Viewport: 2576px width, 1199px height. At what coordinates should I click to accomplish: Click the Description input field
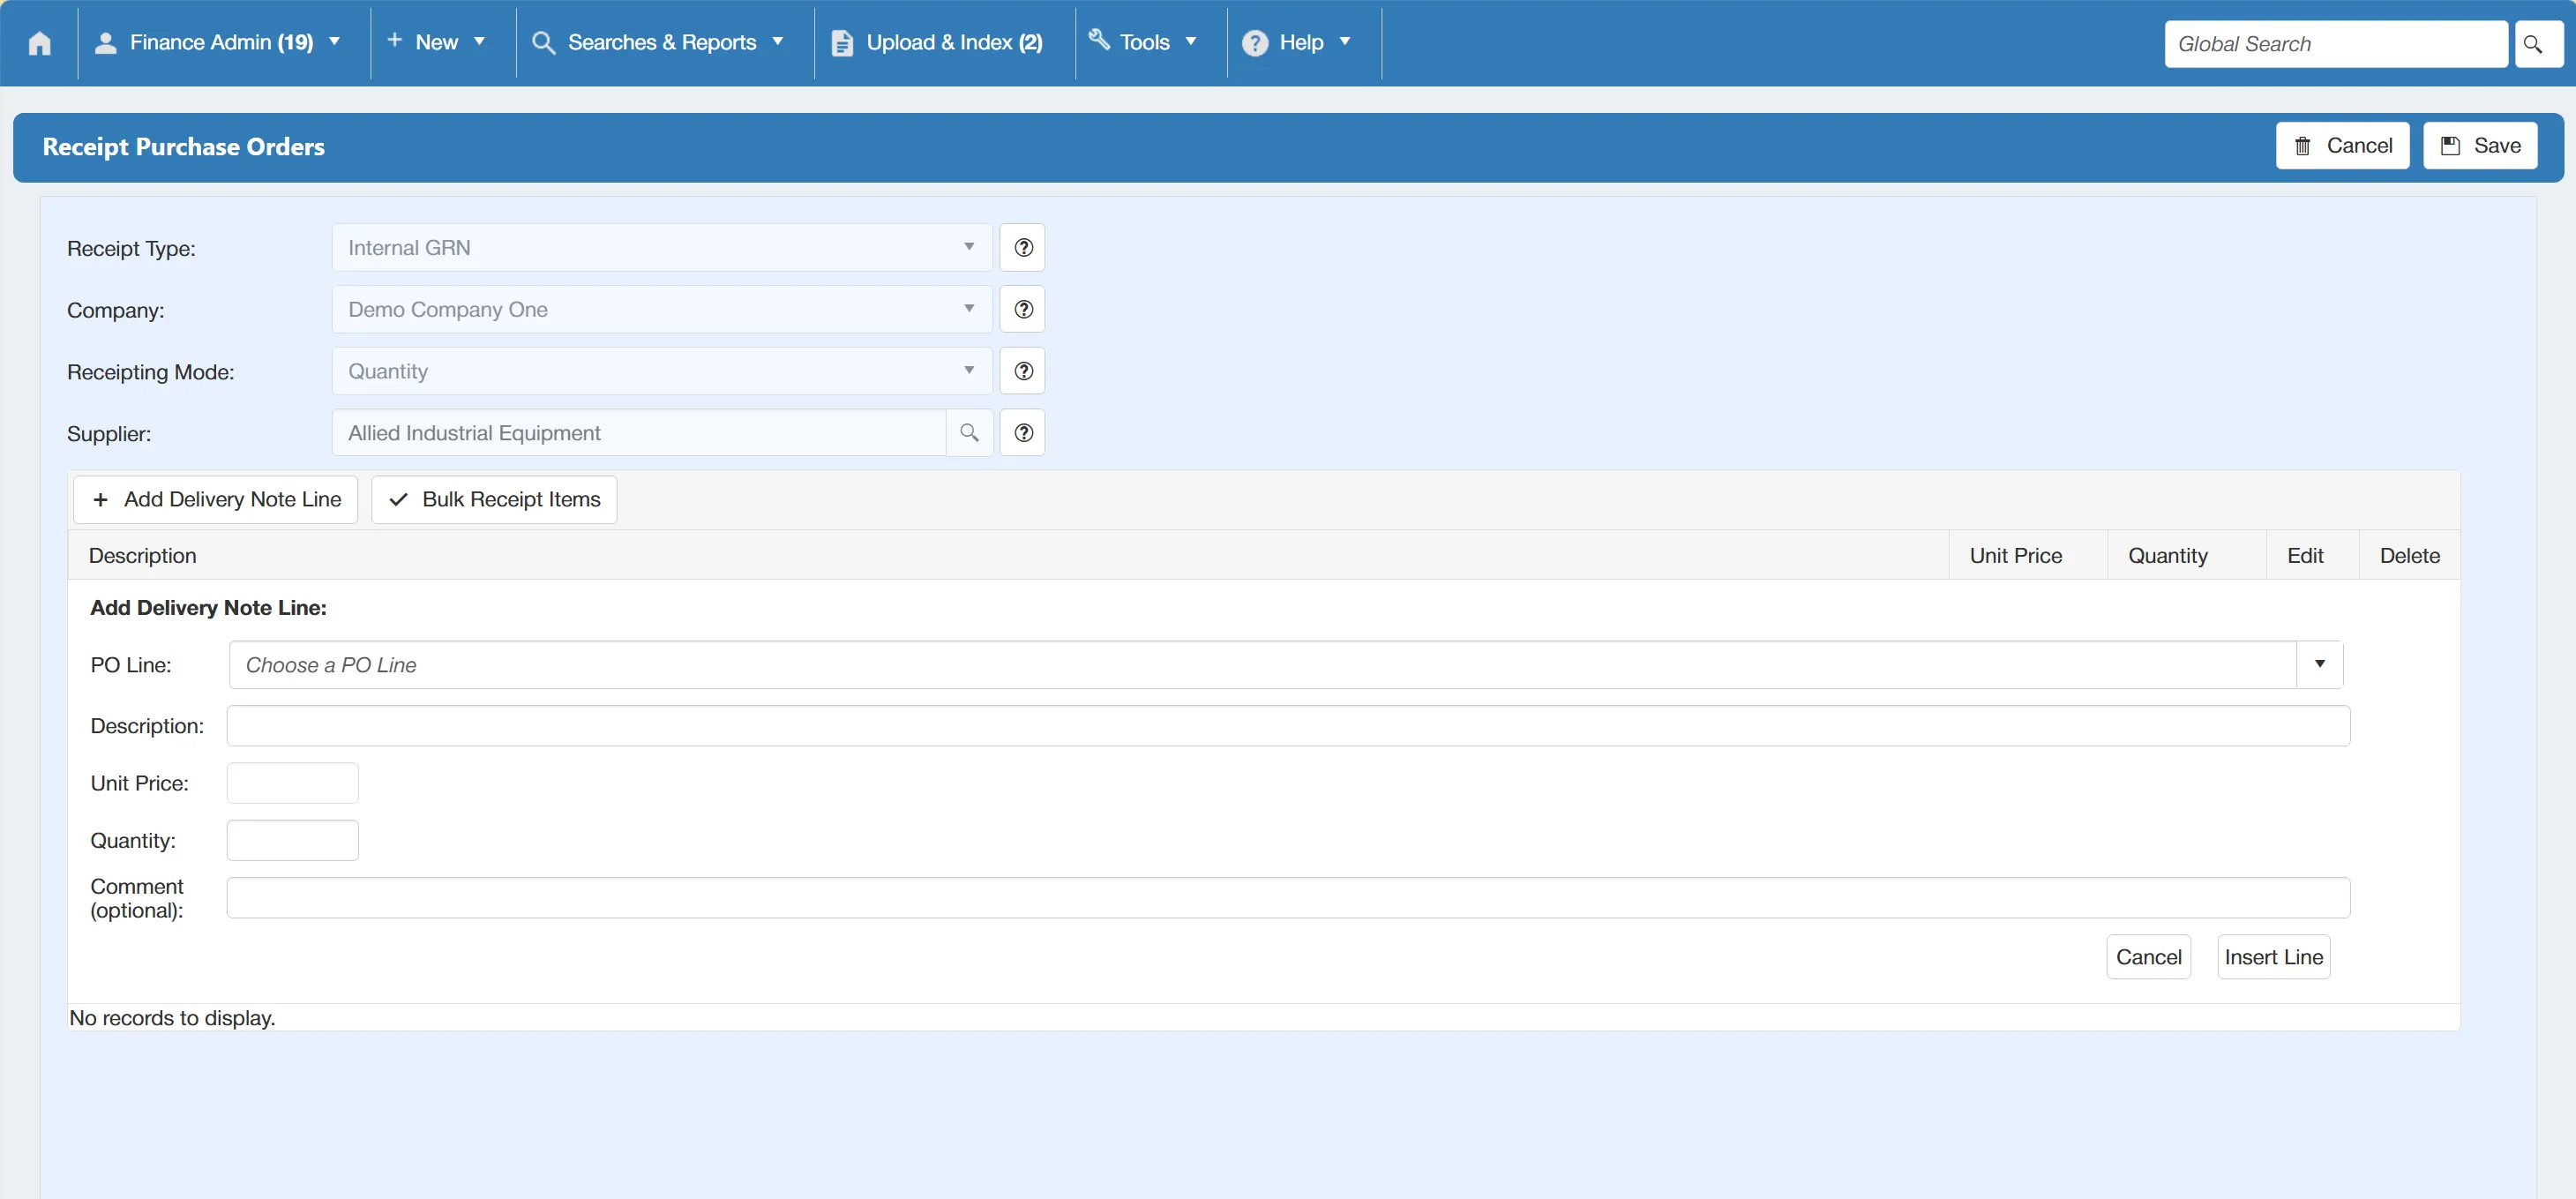click(x=1288, y=726)
